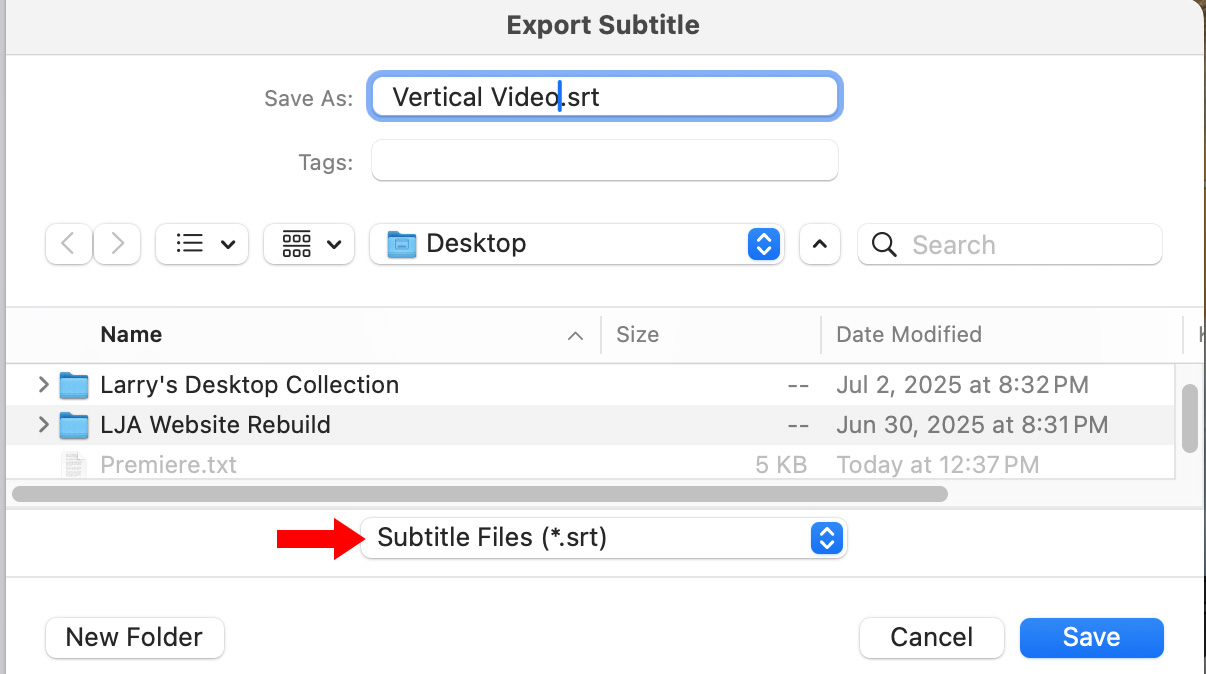Image resolution: width=1206 pixels, height=674 pixels.
Task: Click the magnifying glass search icon
Action: tap(884, 245)
